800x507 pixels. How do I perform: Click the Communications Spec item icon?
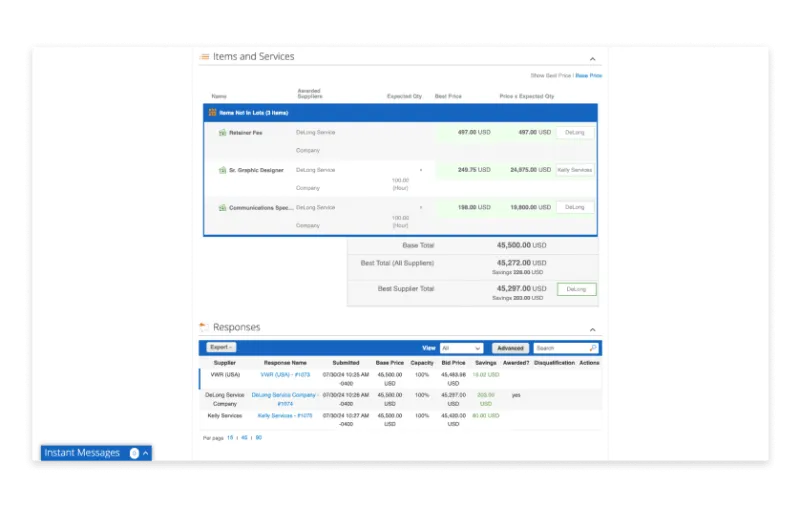(x=222, y=208)
